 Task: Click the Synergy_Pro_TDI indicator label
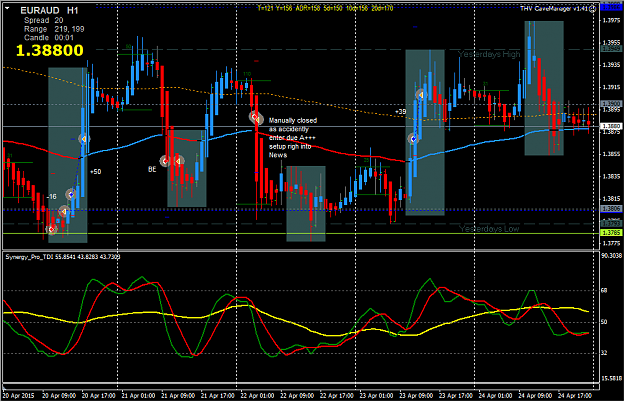(x=63, y=257)
